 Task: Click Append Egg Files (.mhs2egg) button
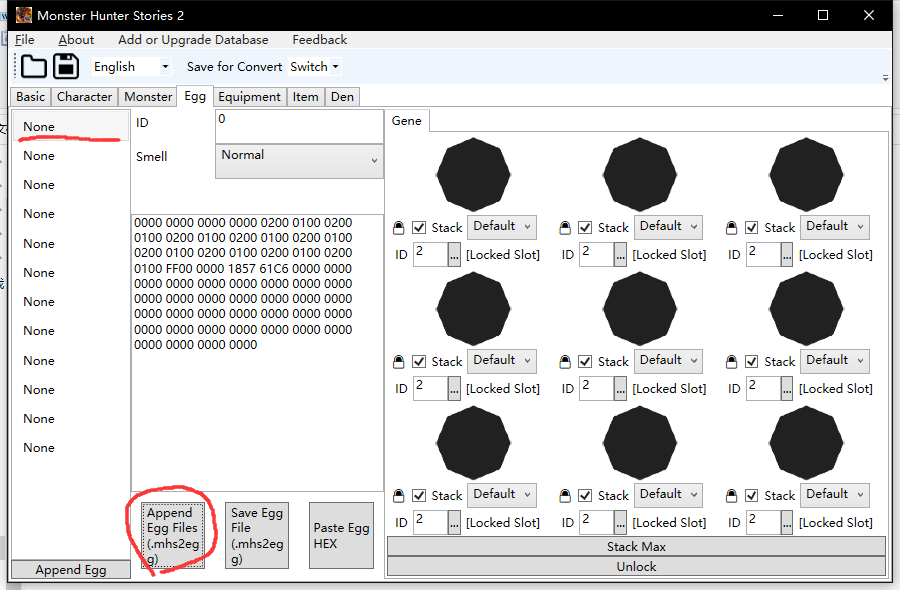pyautogui.click(x=173, y=535)
